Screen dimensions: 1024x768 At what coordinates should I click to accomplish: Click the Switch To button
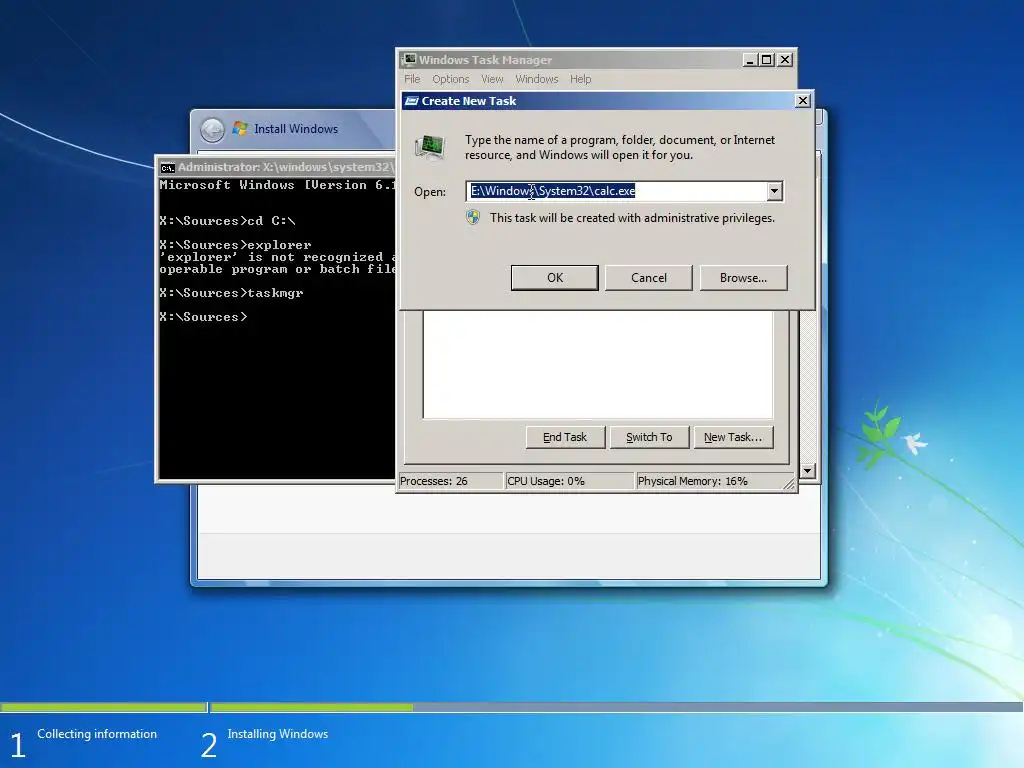coord(649,437)
